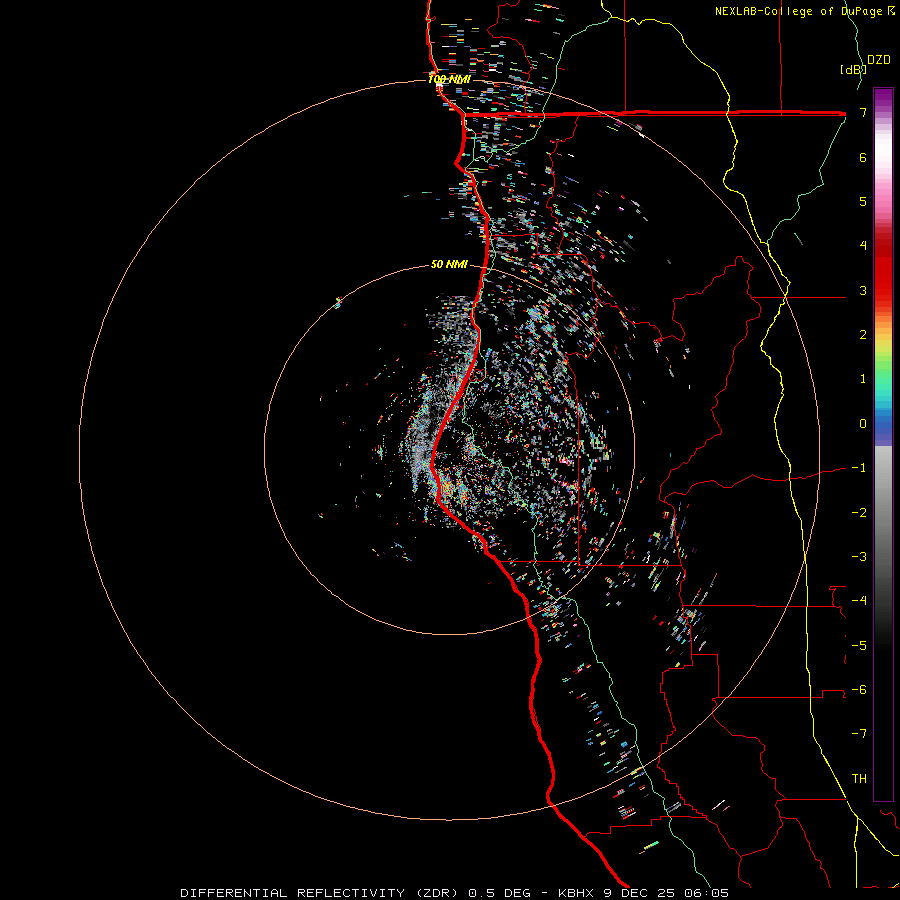Image resolution: width=900 pixels, height=900 pixels.
Task: Click the -4 value on the scale
Action: [x=859, y=601]
